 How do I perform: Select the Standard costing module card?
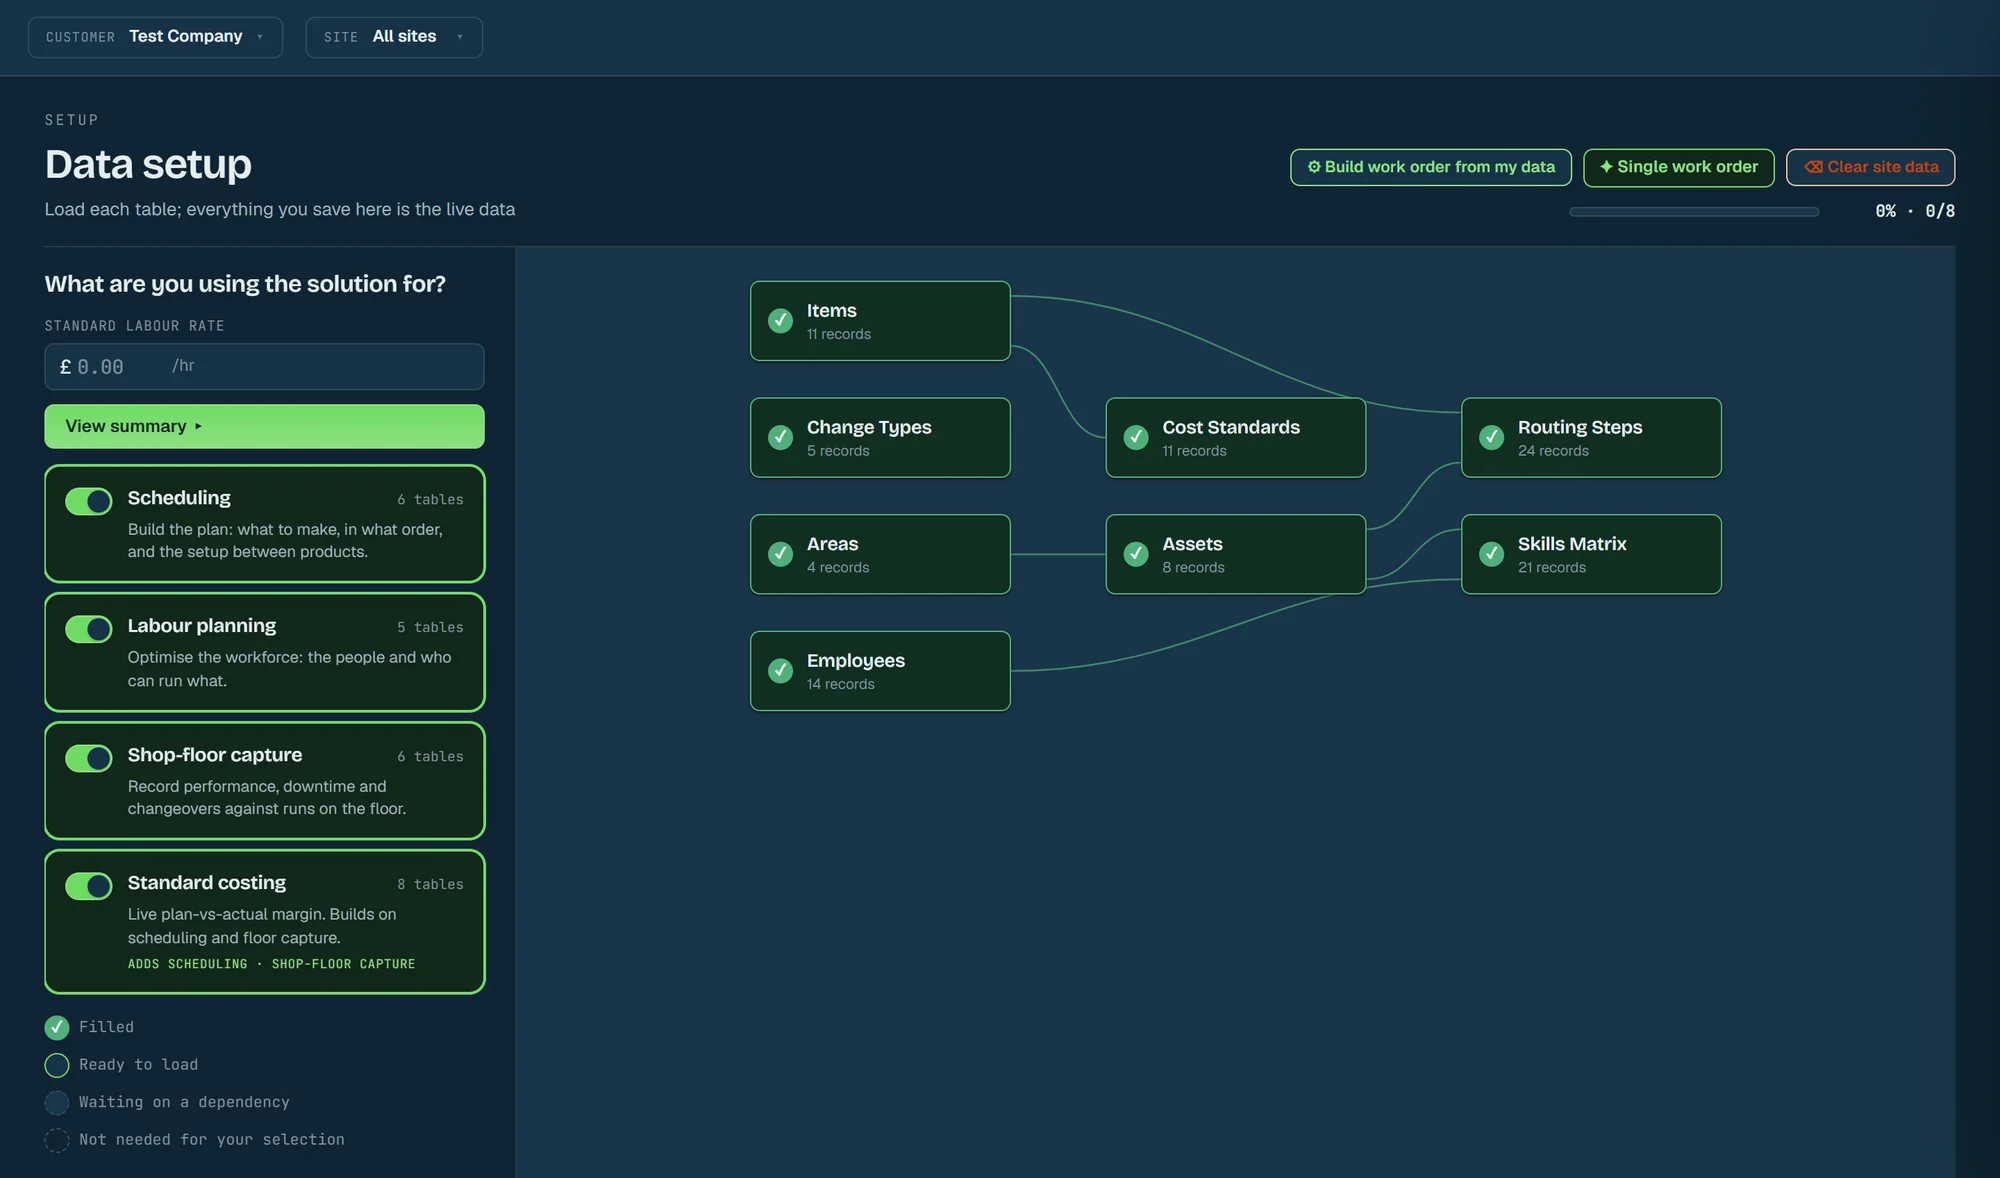coord(264,921)
